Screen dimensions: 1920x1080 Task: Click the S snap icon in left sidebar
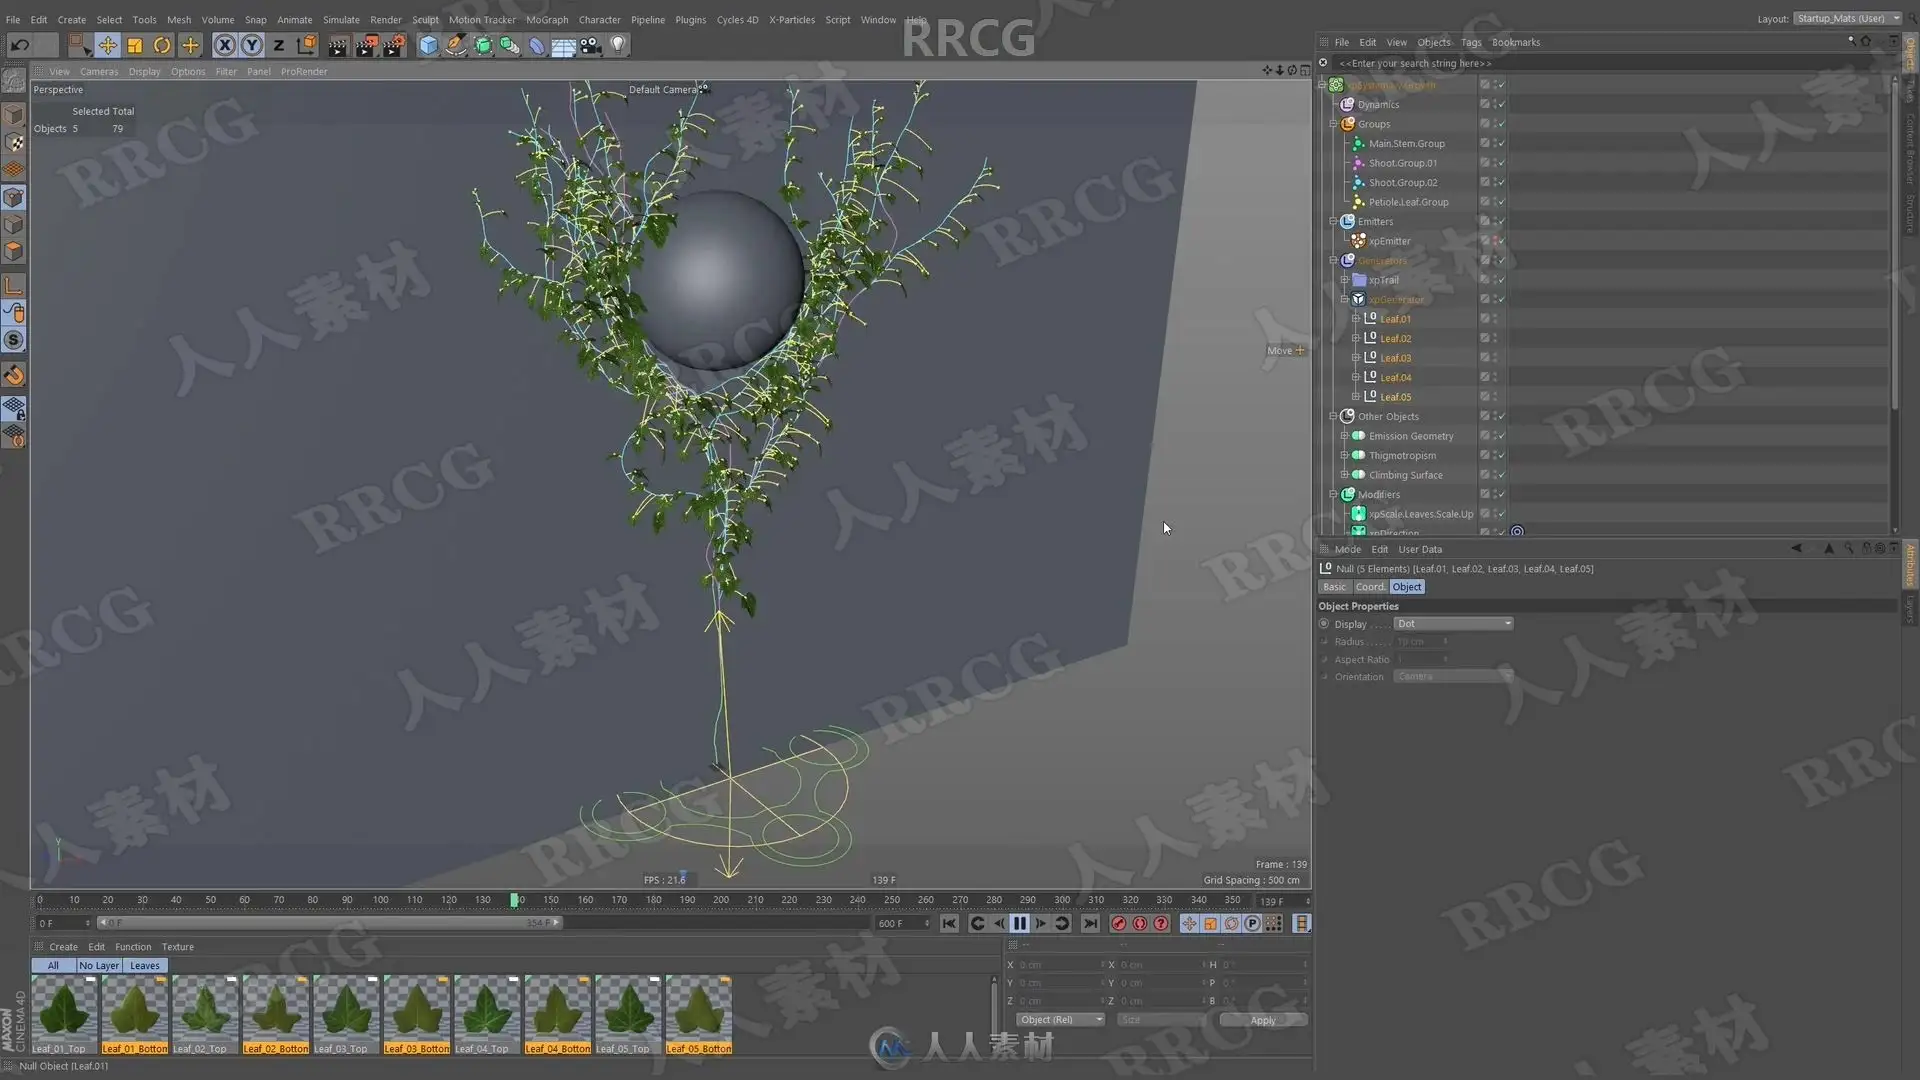14,340
